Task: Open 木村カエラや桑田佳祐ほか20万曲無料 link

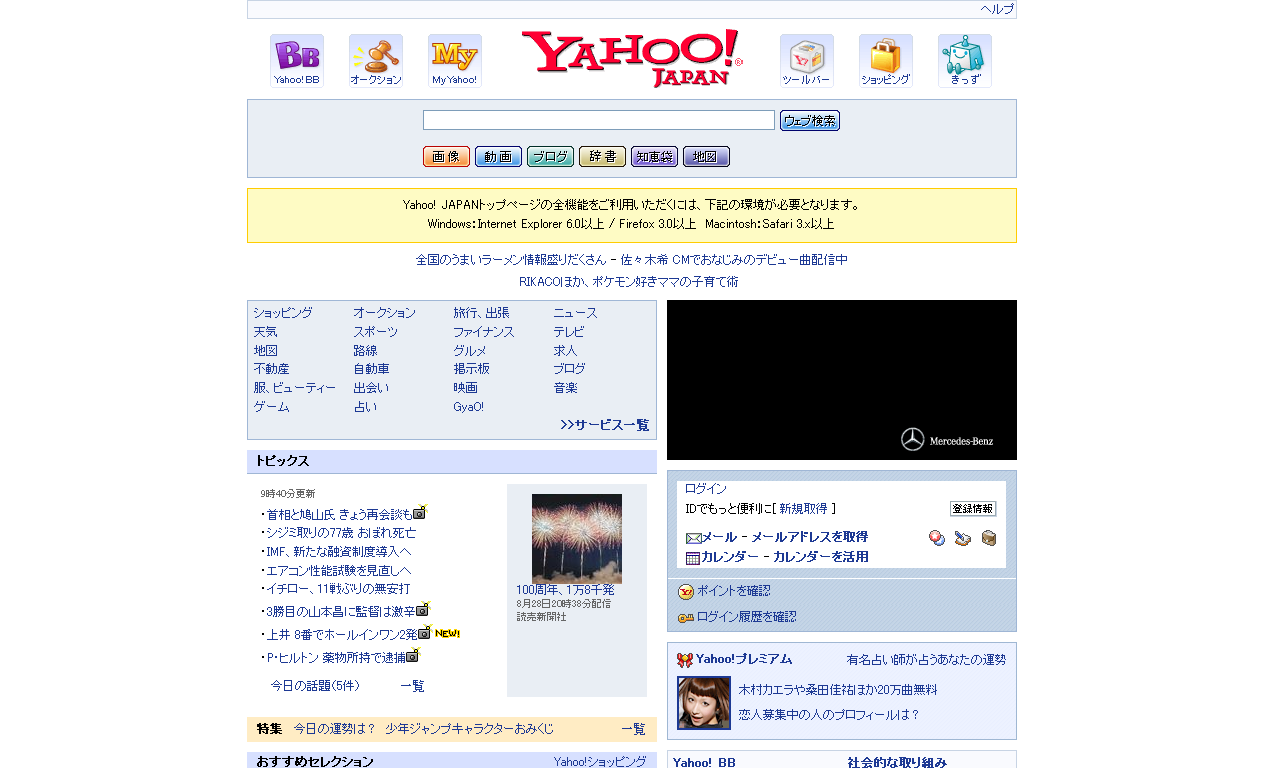Action: 838,690
